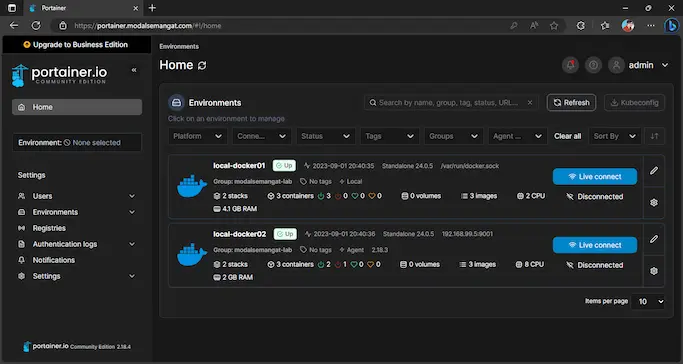Open the notifications bell icon
This screenshot has width=683, height=364.
pyautogui.click(x=571, y=65)
